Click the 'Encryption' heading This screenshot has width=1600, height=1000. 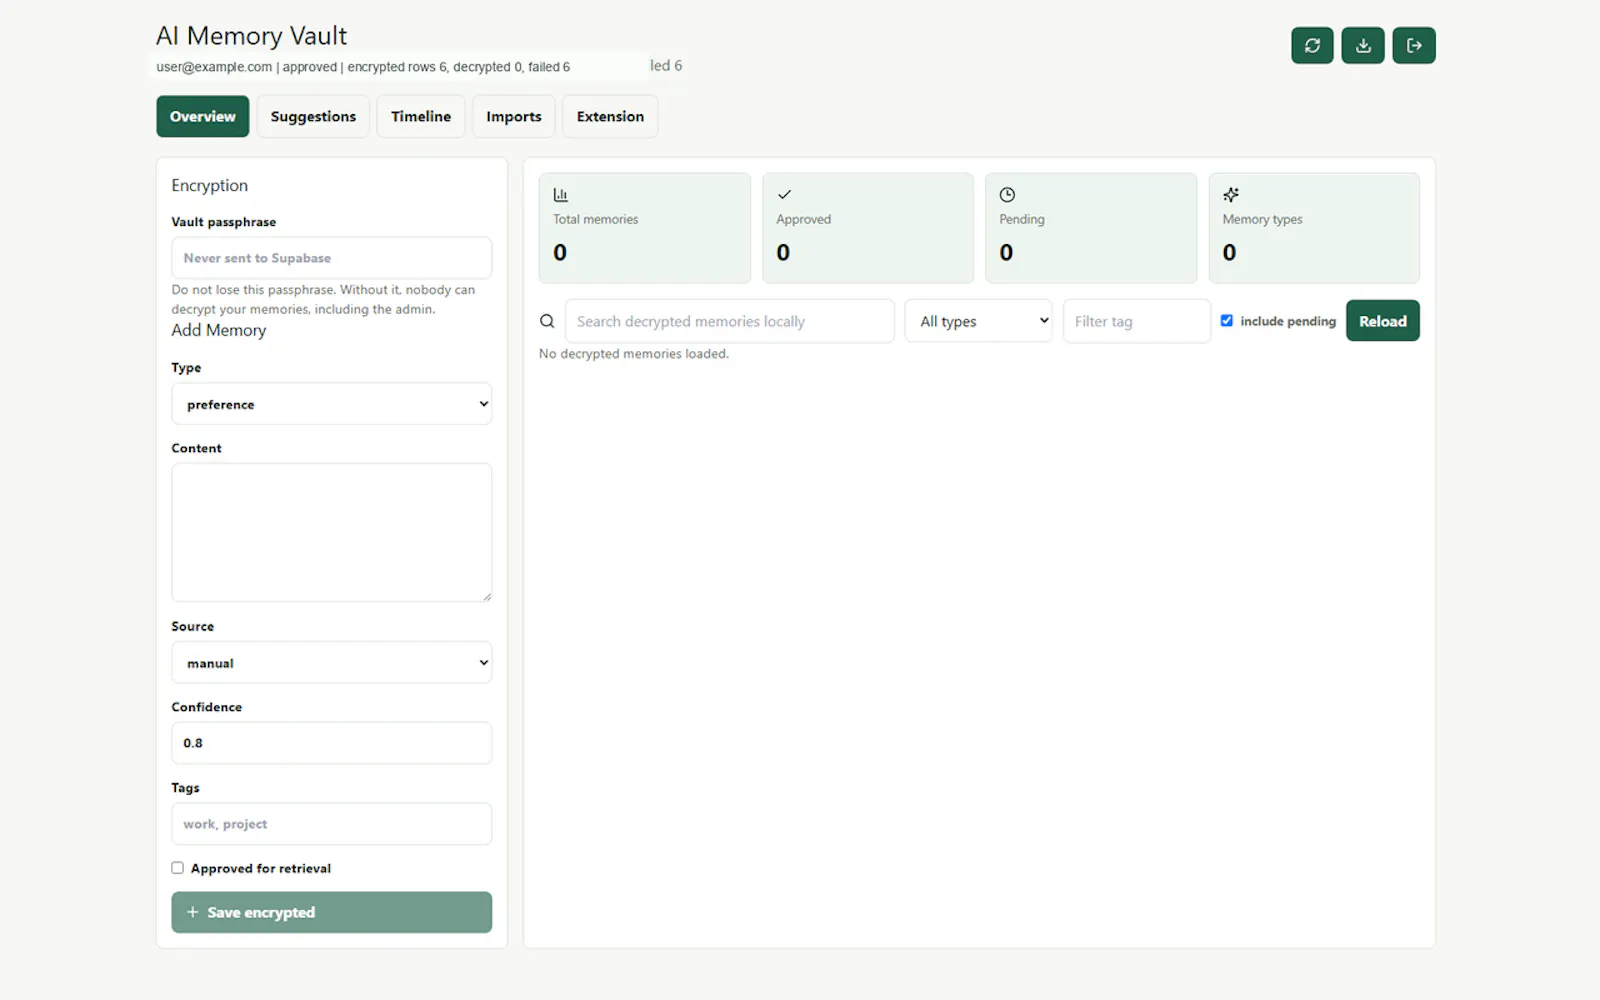tap(210, 185)
